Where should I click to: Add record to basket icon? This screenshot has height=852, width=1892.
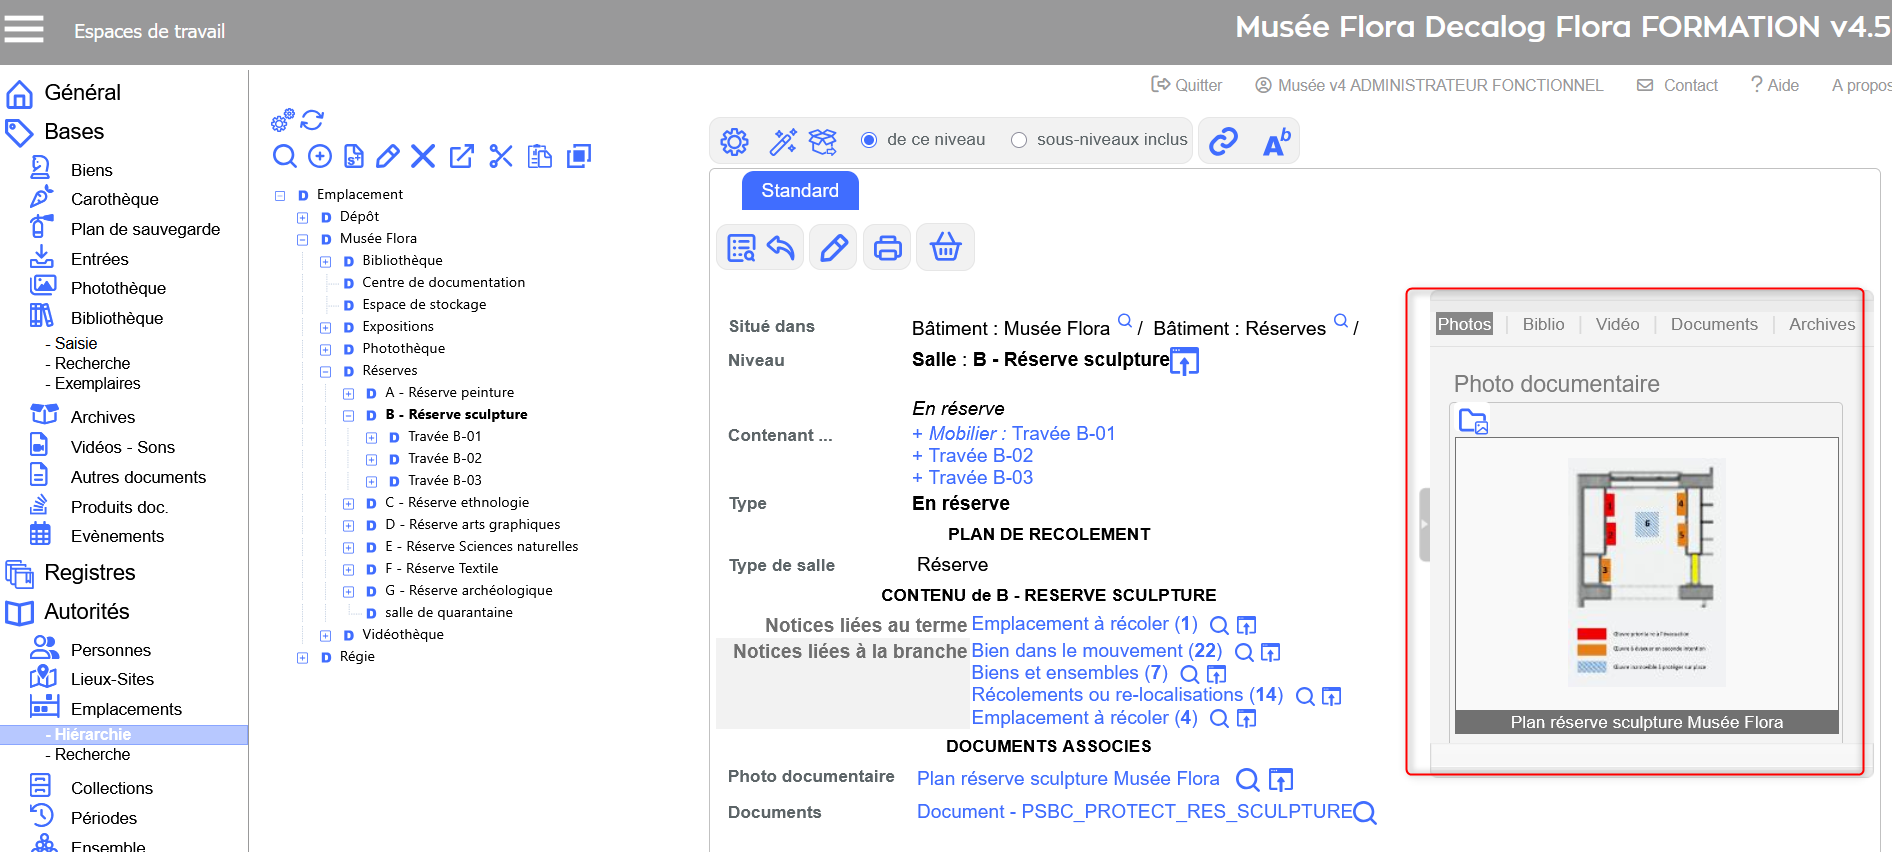945,247
